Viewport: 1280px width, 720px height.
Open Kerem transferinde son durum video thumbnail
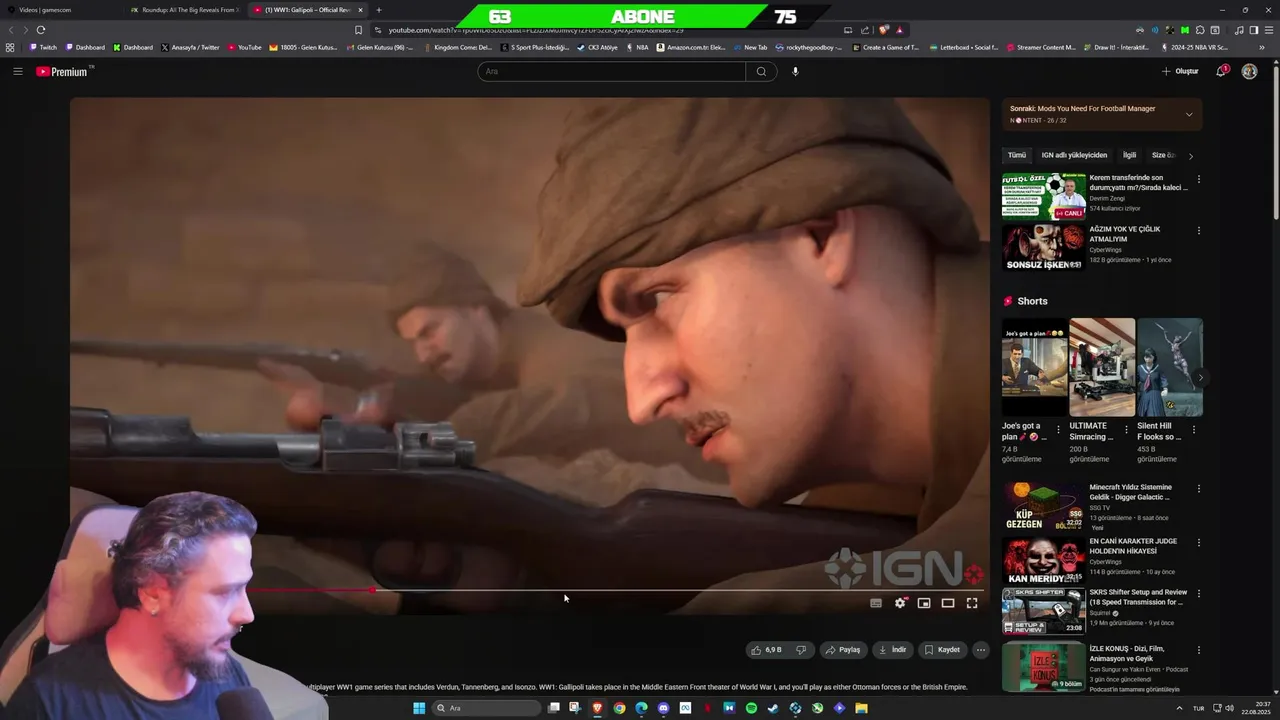click(1044, 196)
